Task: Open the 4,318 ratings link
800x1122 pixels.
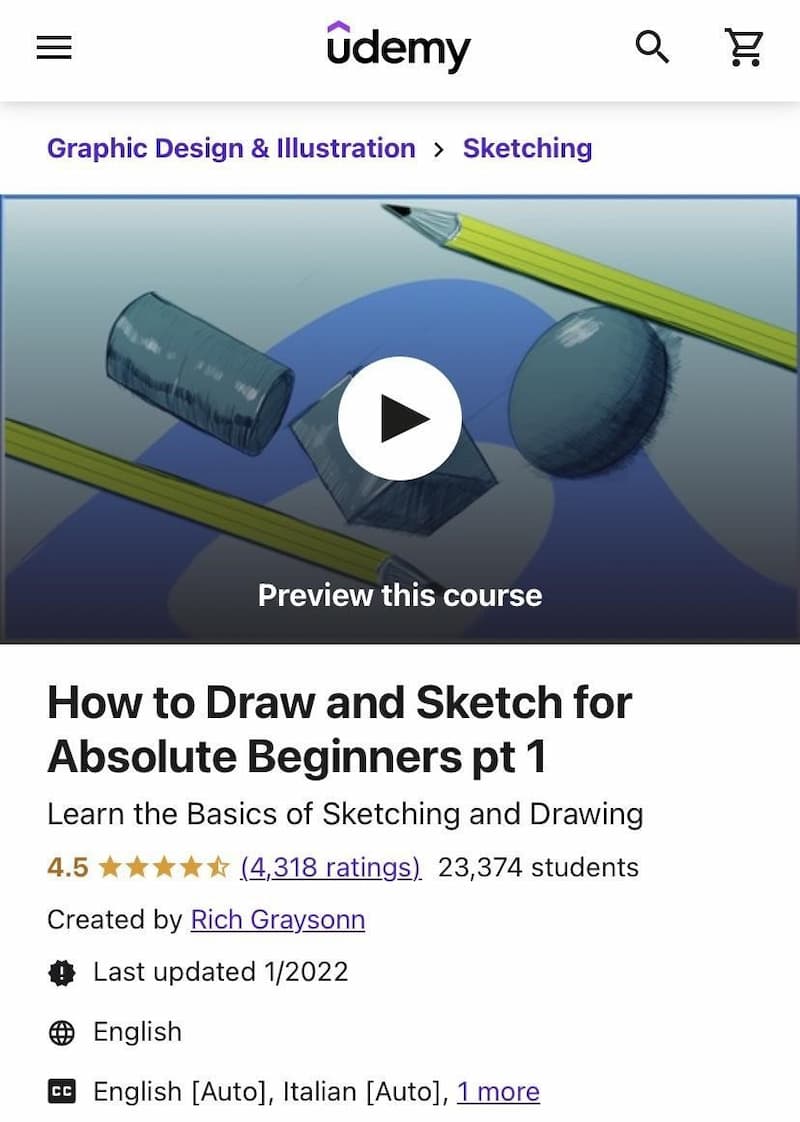Action: 331,867
